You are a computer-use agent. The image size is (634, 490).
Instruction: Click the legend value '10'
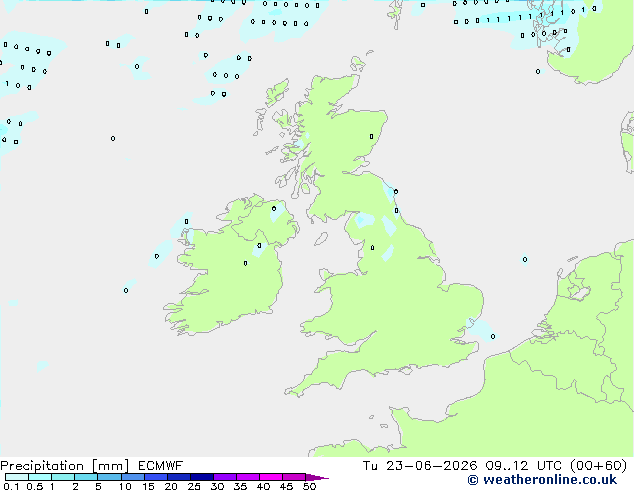tap(125, 486)
